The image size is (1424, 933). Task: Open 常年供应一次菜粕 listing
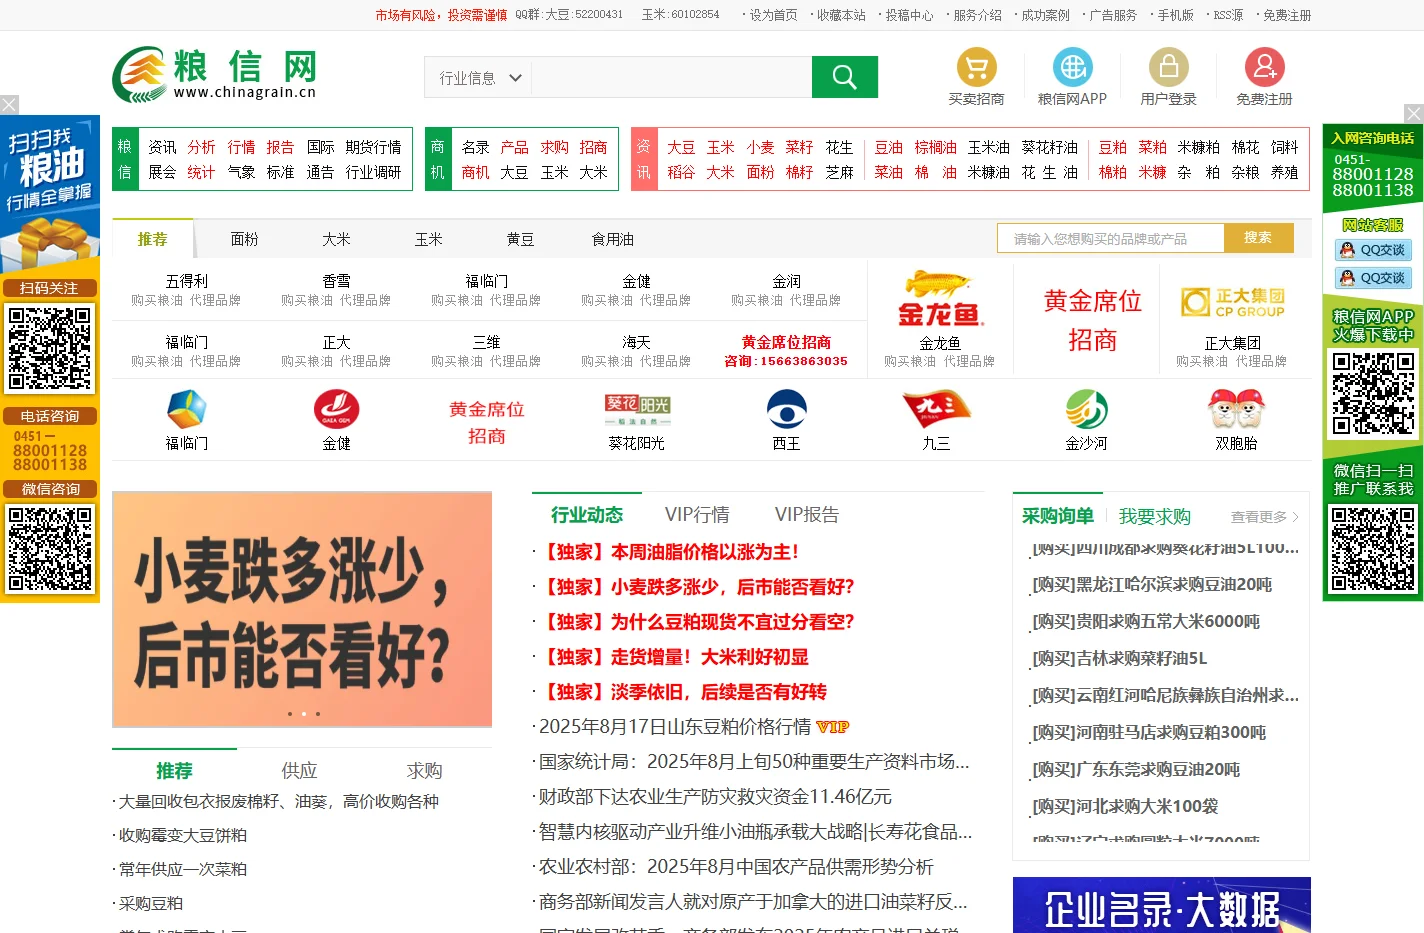point(183,869)
